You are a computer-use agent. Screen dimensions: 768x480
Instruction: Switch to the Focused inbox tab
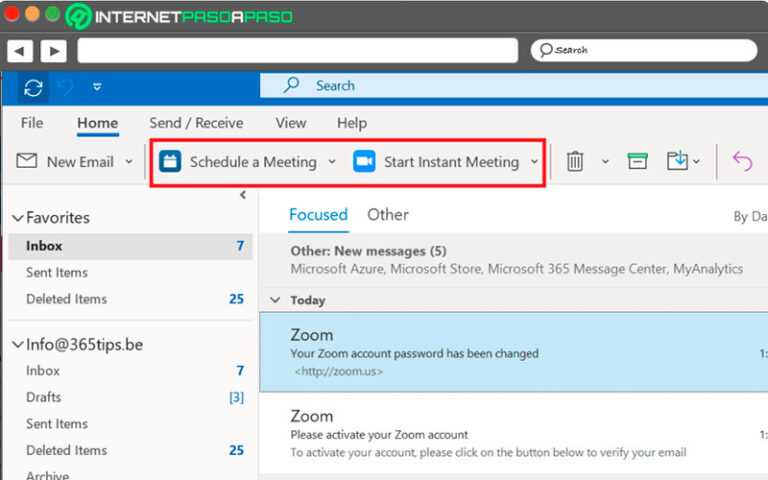pos(318,215)
